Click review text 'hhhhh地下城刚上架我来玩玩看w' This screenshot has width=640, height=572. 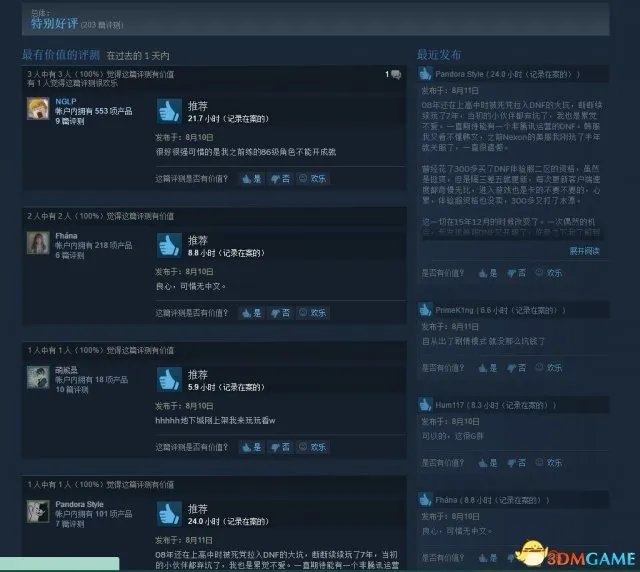216,421
